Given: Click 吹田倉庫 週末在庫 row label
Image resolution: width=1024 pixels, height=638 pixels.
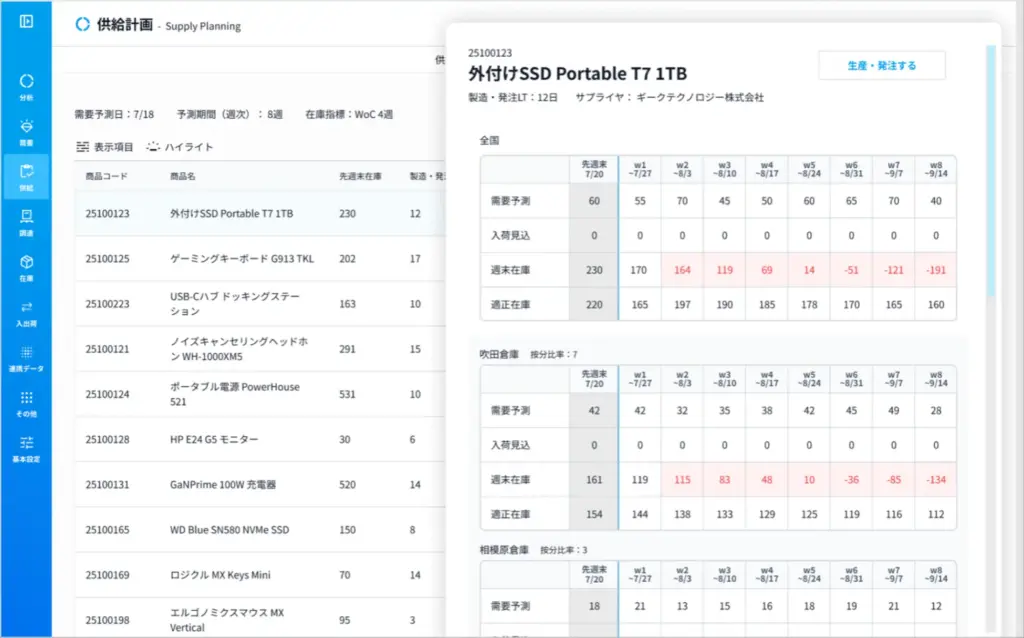Looking at the screenshot, I should coord(511,479).
